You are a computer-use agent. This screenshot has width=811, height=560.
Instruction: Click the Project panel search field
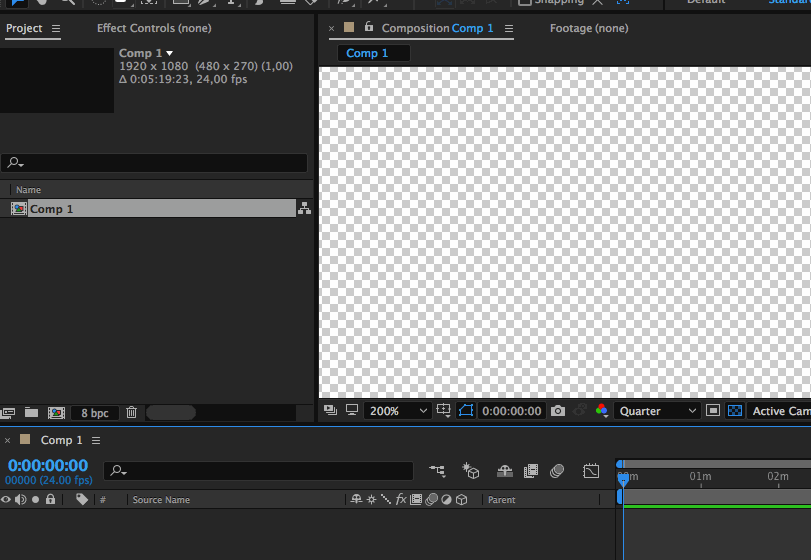tap(160, 162)
